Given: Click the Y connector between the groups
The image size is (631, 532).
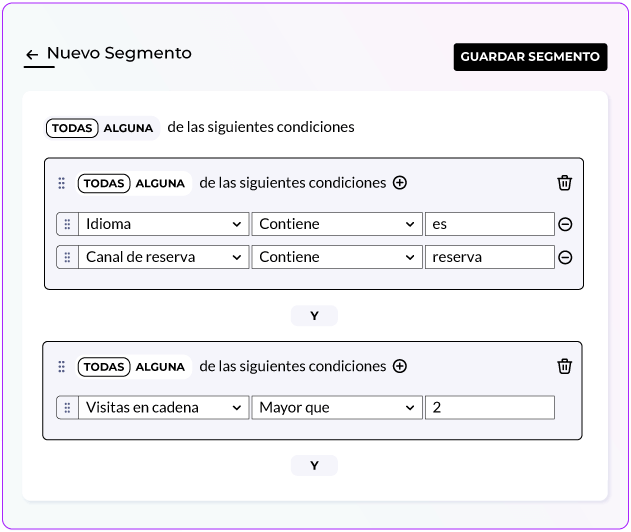Looking at the screenshot, I should pos(314,316).
